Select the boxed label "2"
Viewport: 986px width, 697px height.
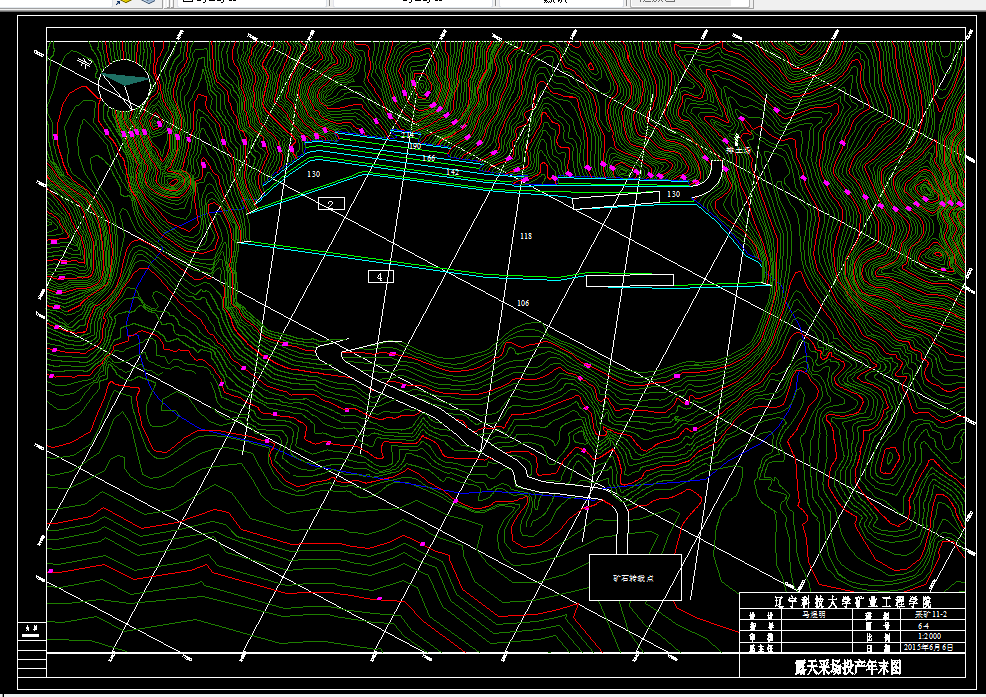point(331,204)
